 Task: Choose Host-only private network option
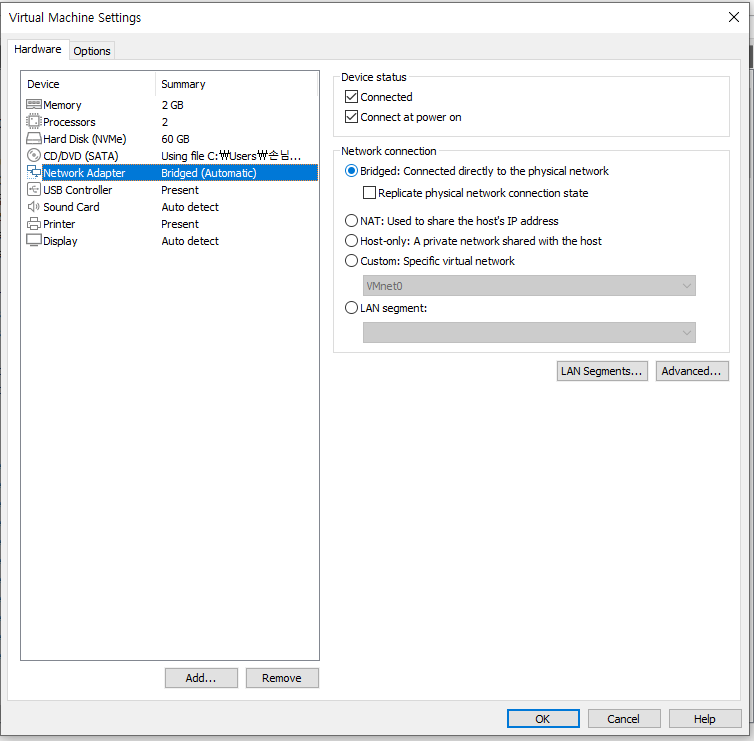click(352, 240)
